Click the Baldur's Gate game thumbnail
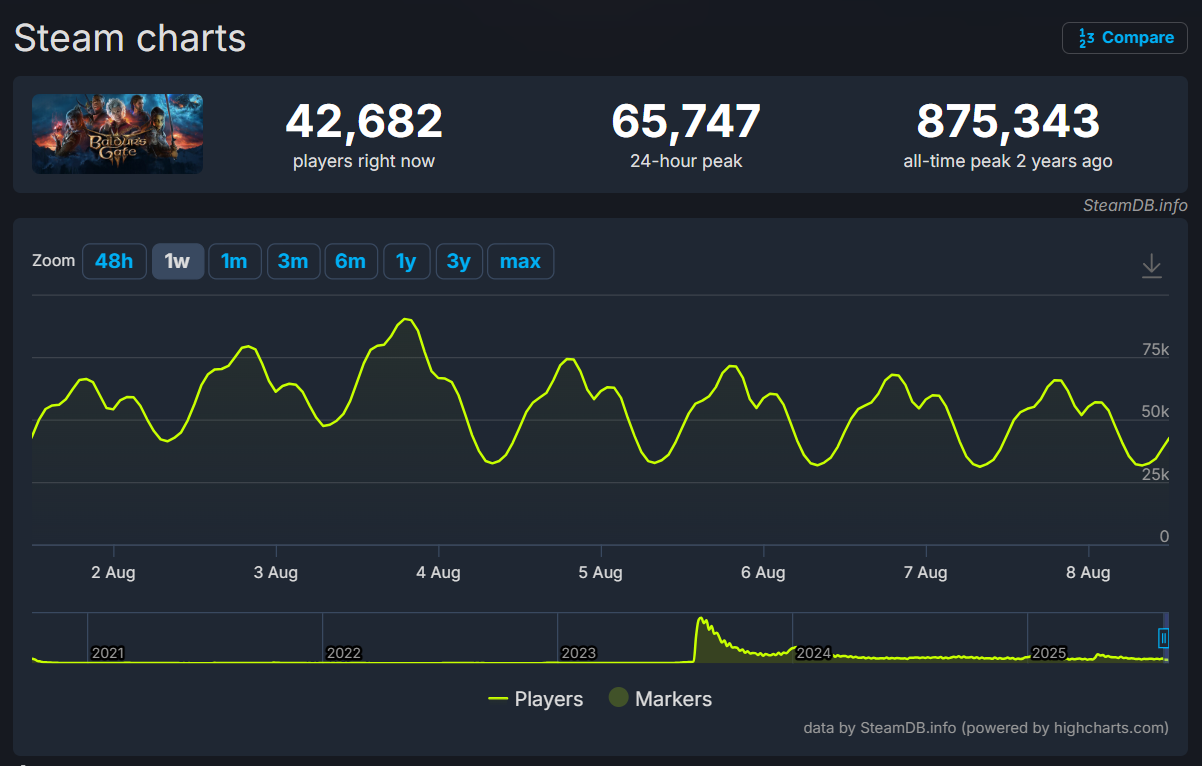The image size is (1202, 766). point(117,134)
